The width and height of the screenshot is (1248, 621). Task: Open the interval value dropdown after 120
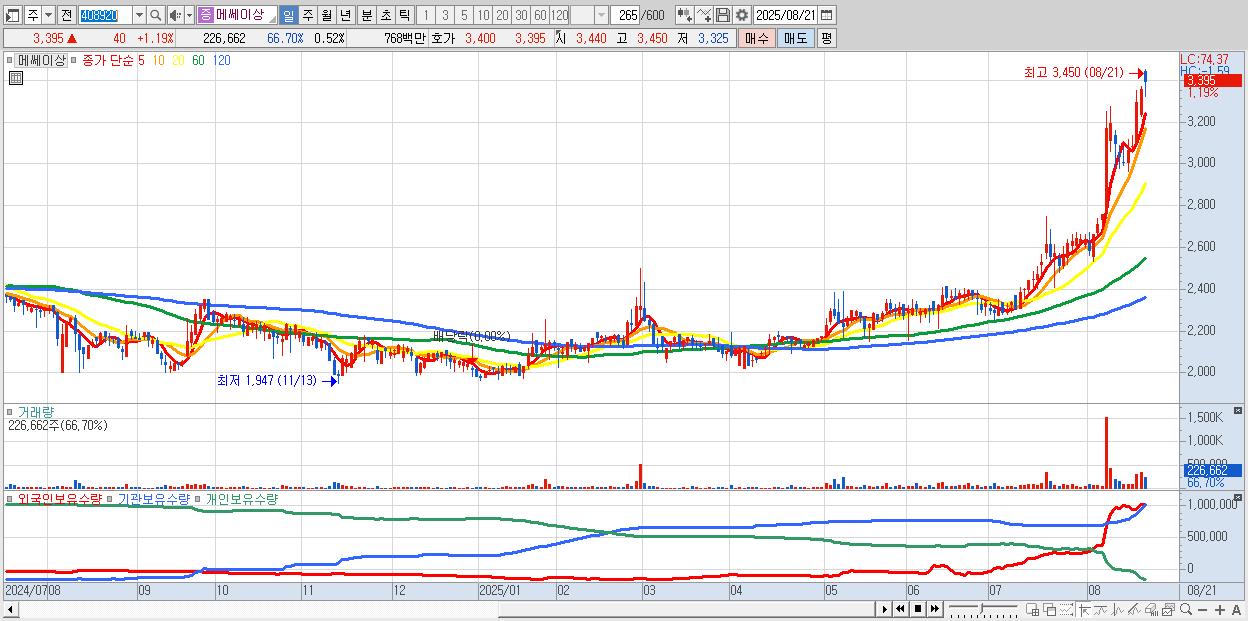click(601, 15)
